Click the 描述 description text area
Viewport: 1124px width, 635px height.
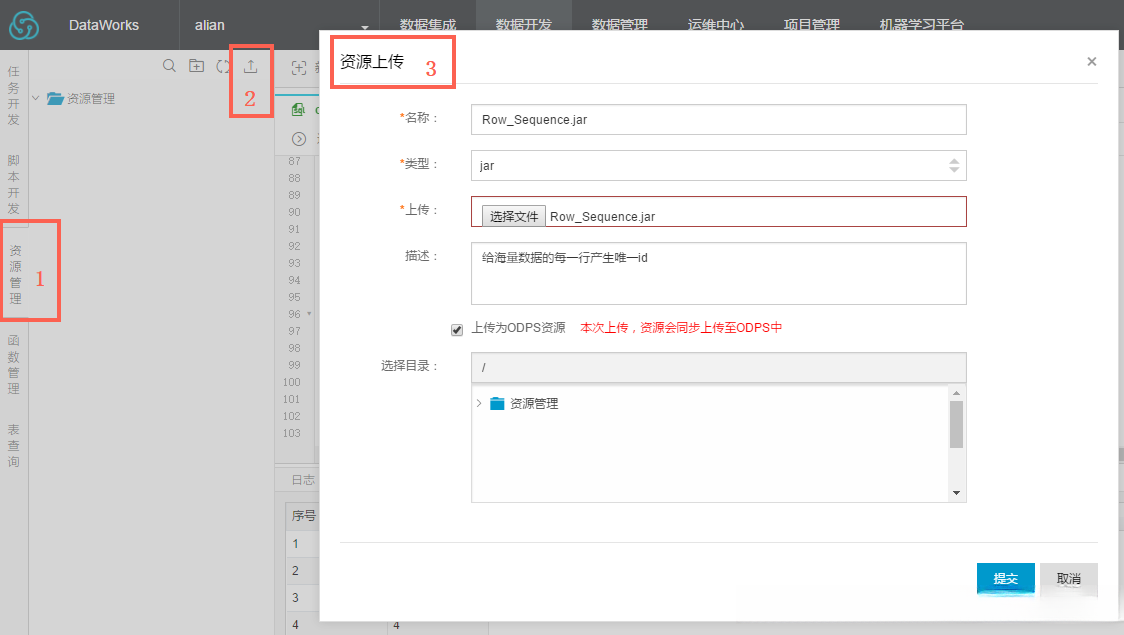718,273
